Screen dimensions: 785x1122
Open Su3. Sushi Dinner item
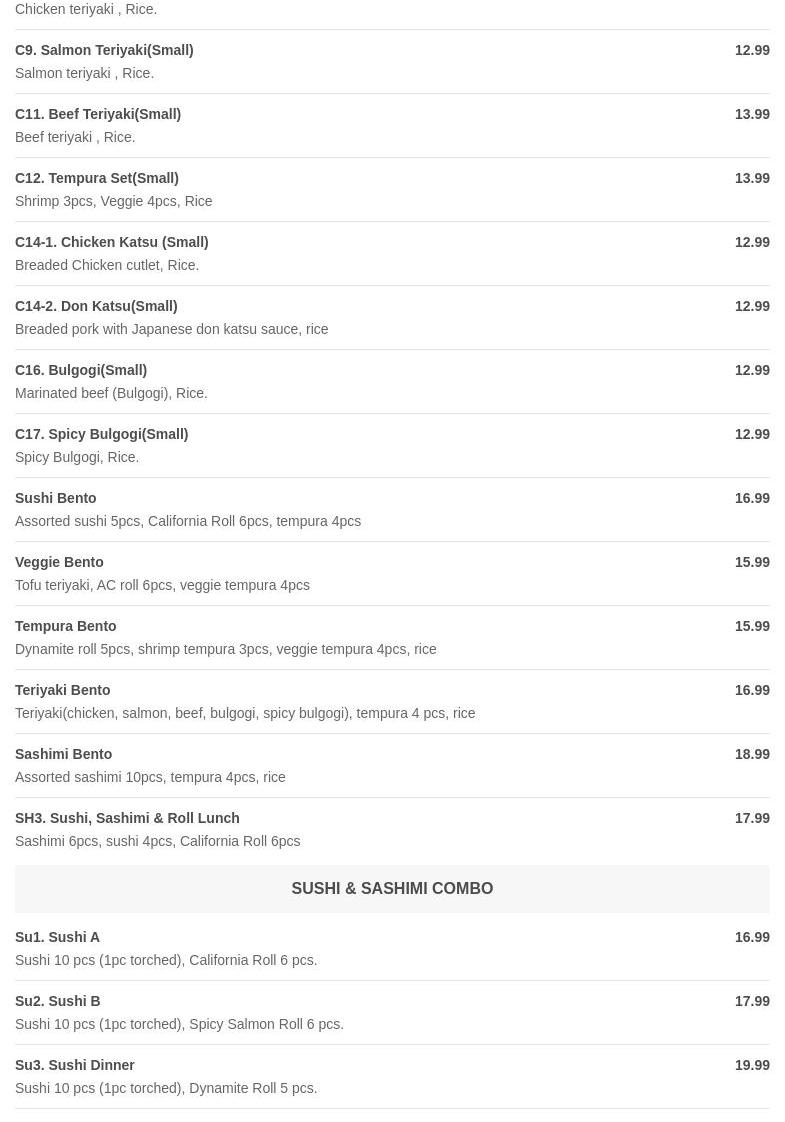tap(75, 1065)
